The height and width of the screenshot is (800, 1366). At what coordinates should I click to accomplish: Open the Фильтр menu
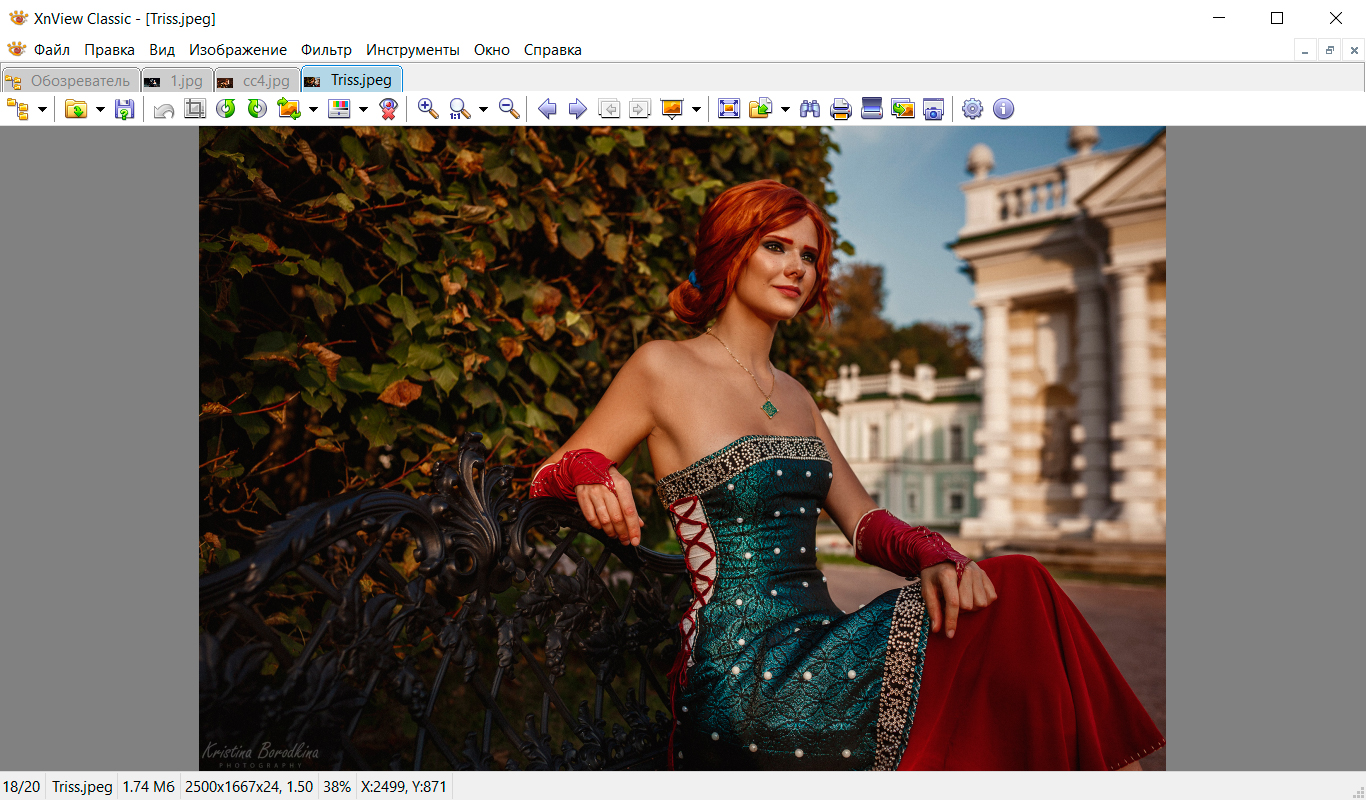click(x=326, y=50)
